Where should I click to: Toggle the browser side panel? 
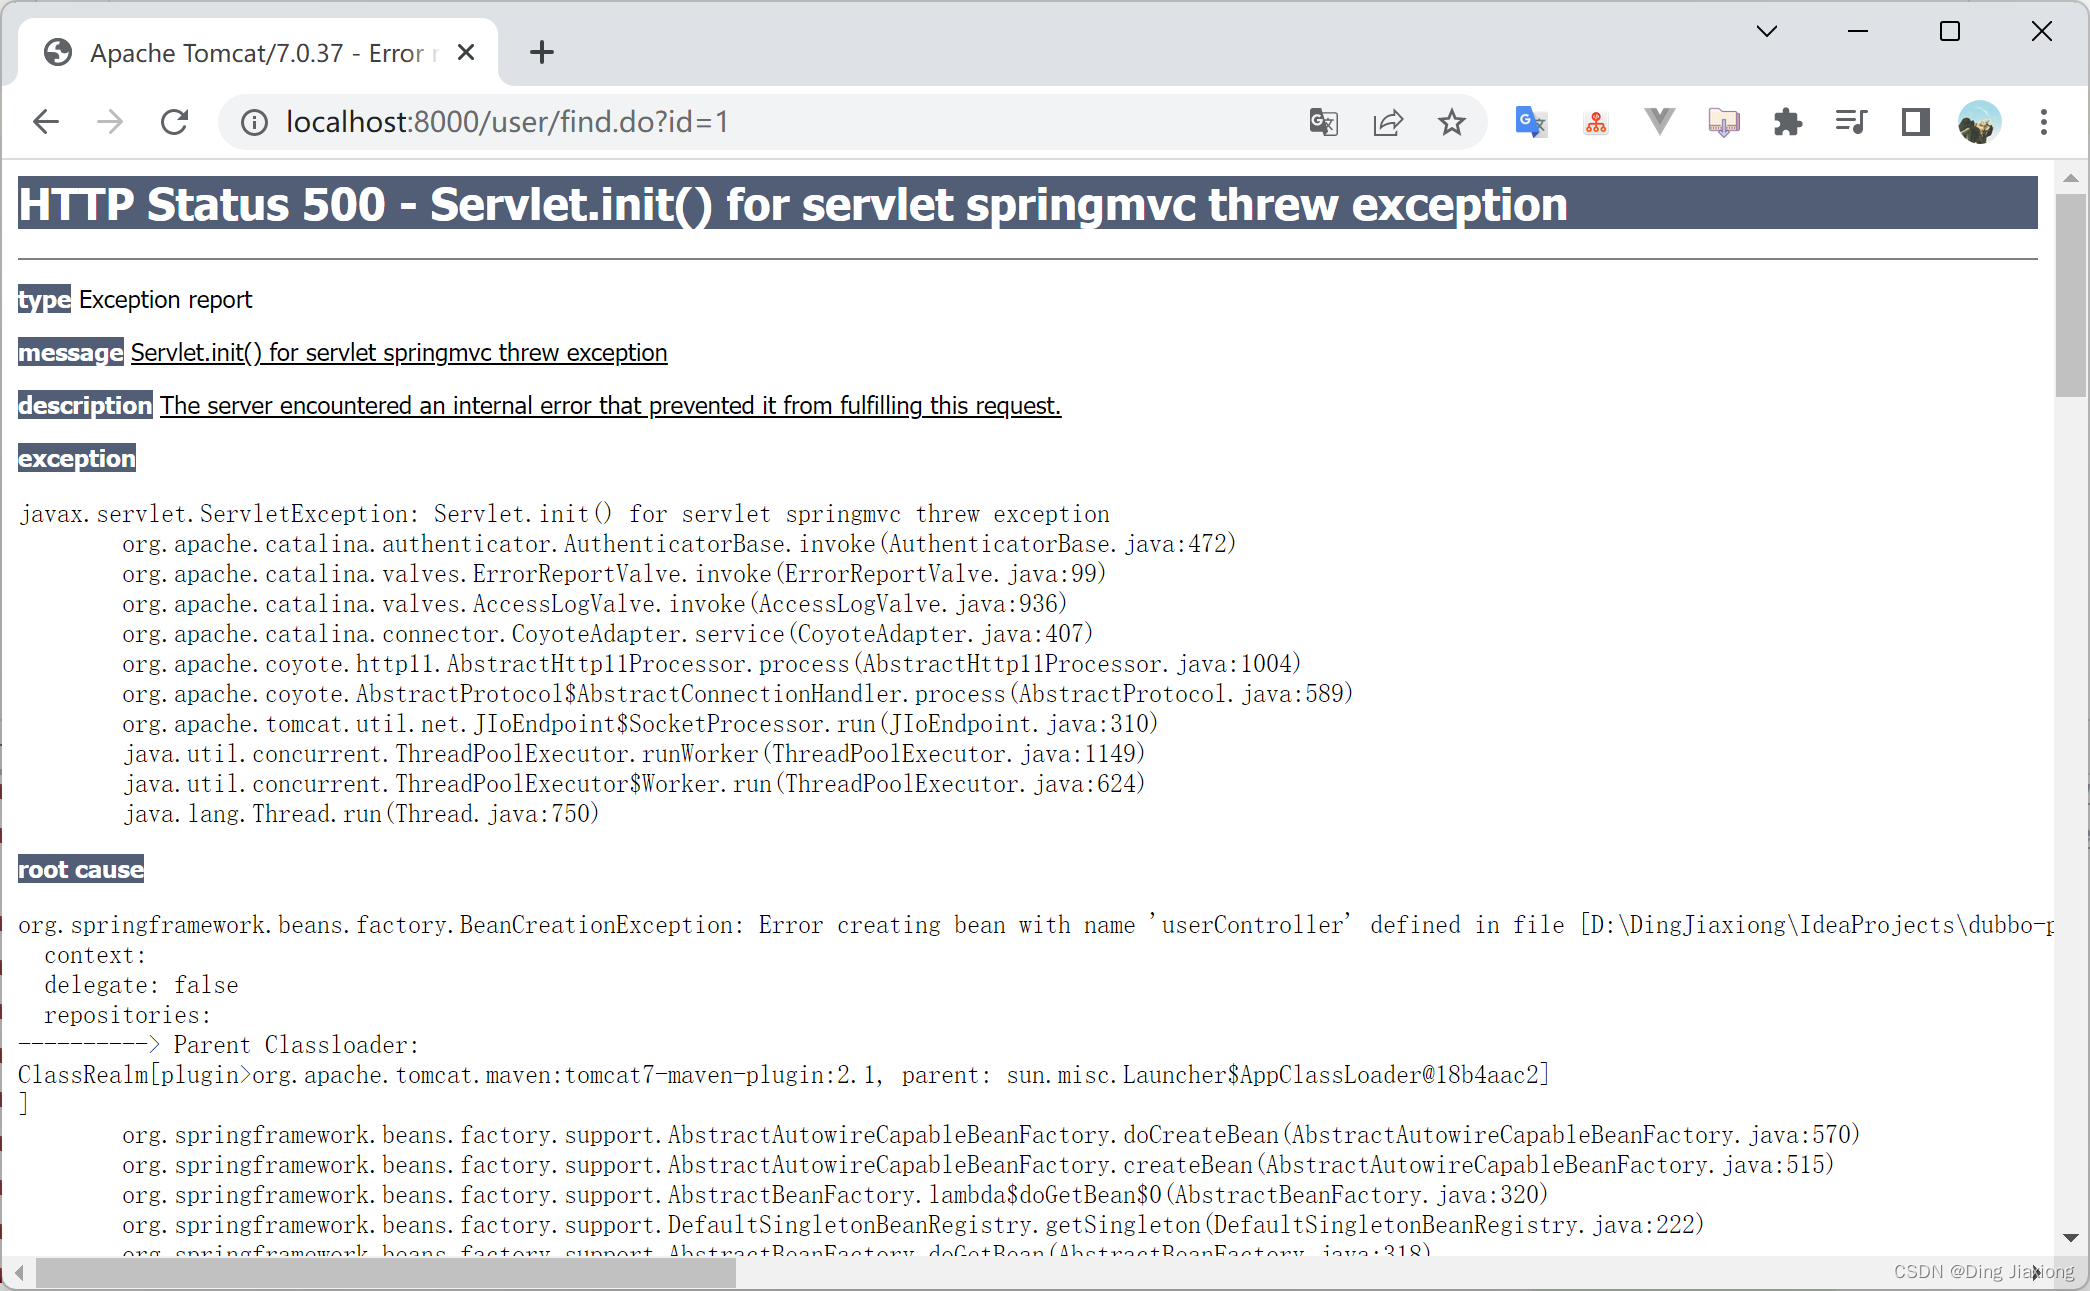pyautogui.click(x=1915, y=122)
